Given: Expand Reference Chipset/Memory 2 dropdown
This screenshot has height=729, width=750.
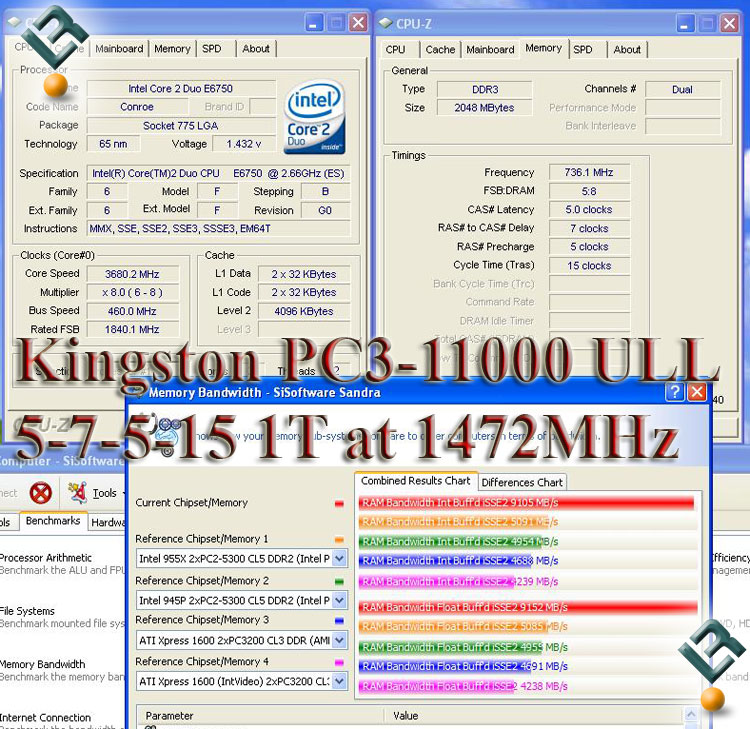Looking at the screenshot, I should pyautogui.click(x=339, y=600).
